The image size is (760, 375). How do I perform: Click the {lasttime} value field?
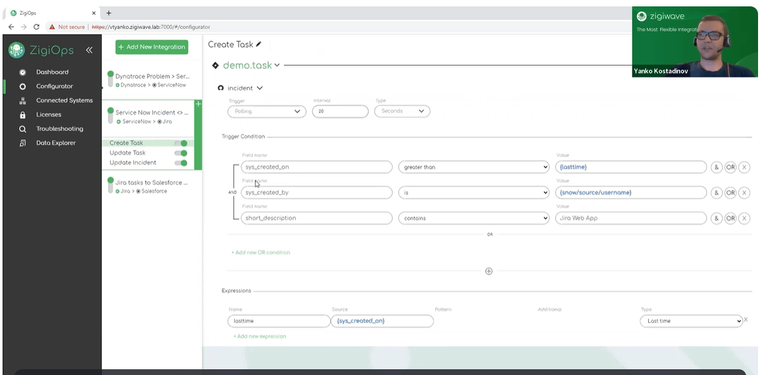click(x=631, y=167)
